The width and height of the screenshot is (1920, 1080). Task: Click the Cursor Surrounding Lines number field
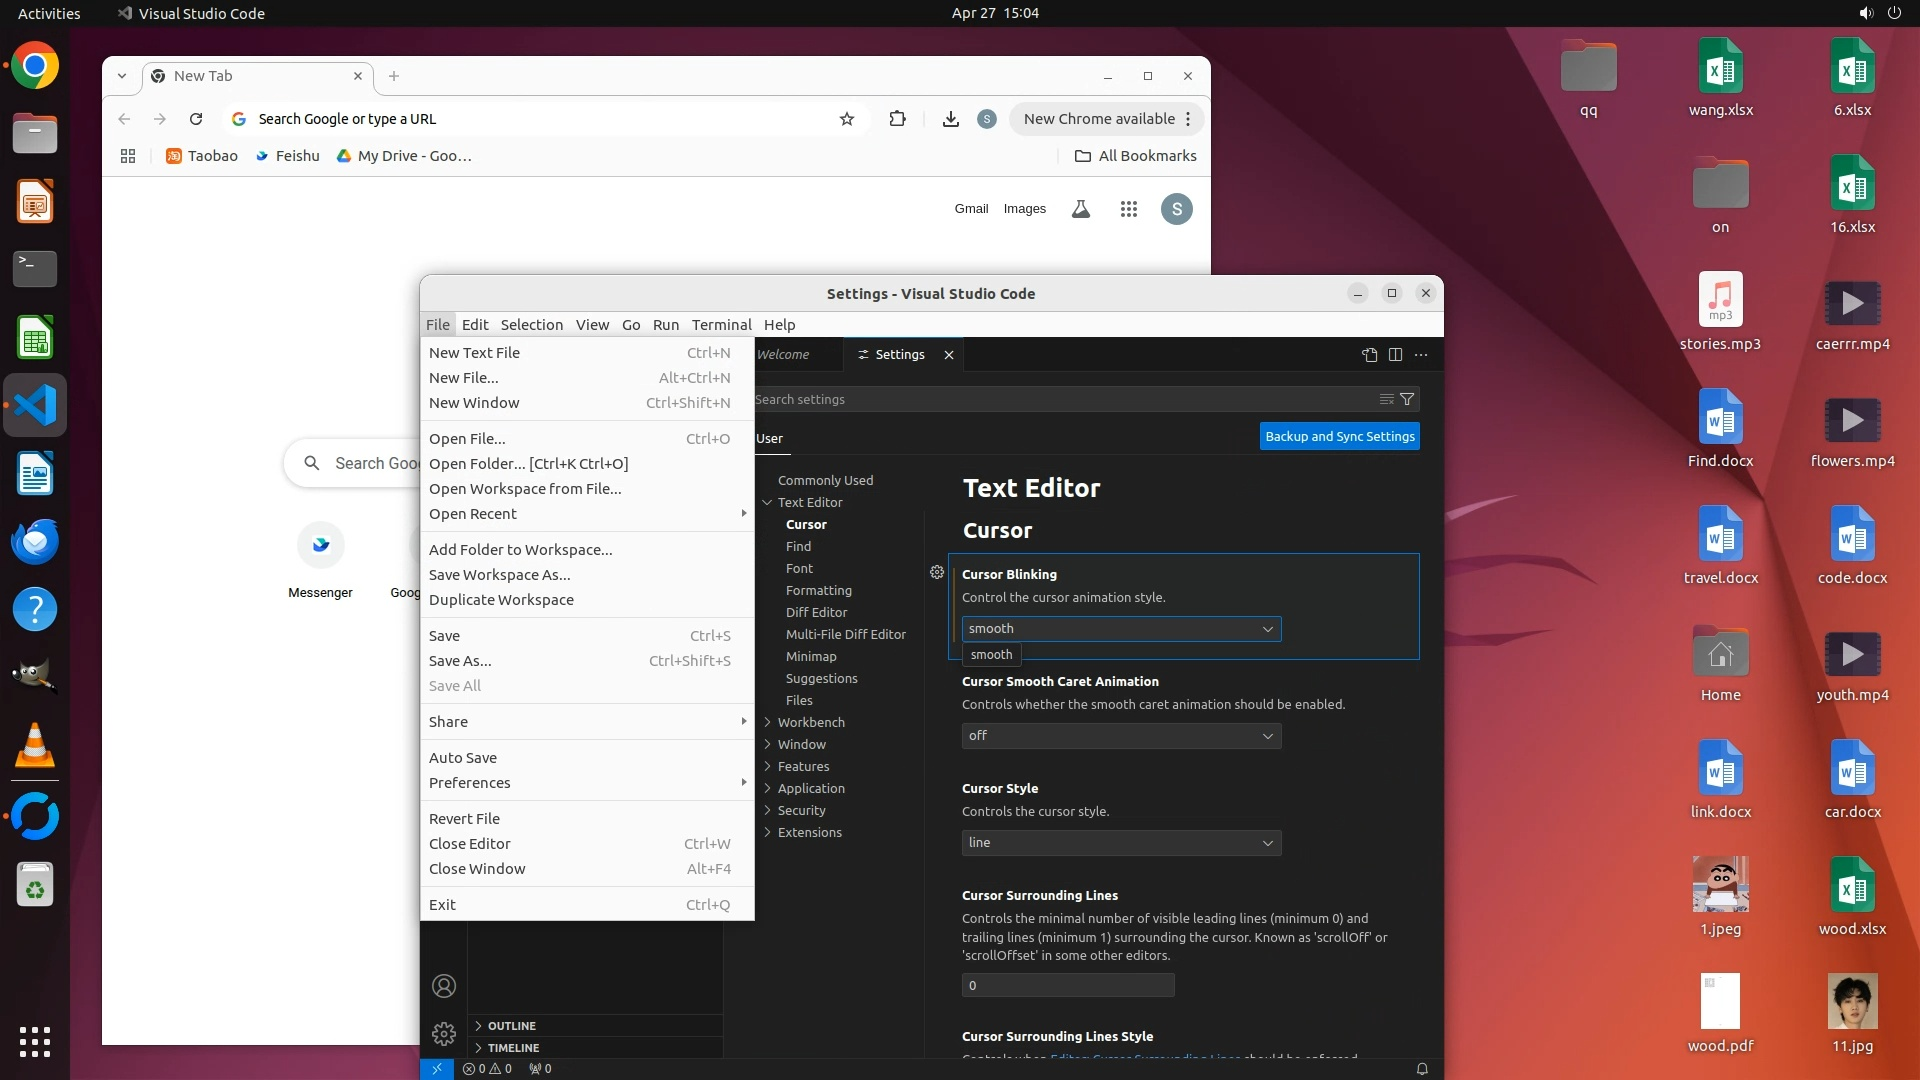click(x=1067, y=986)
